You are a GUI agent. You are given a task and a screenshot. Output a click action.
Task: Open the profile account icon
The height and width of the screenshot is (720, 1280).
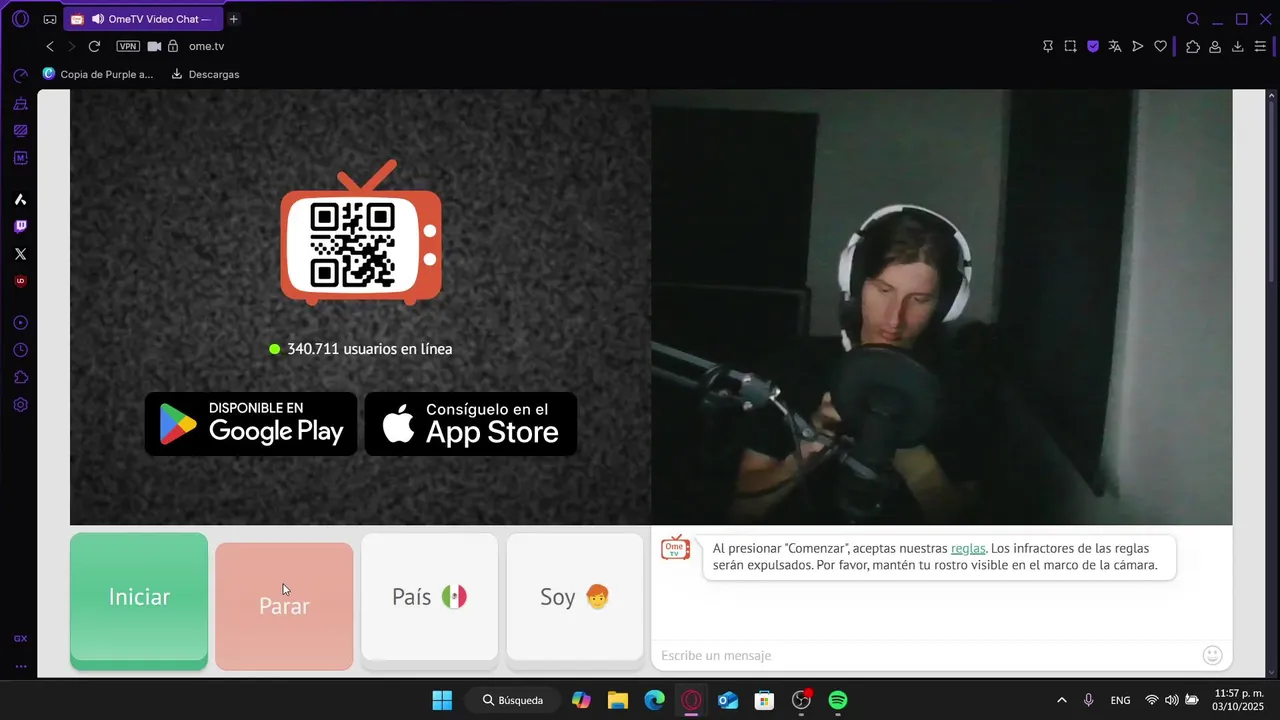pyautogui.click(x=1215, y=46)
